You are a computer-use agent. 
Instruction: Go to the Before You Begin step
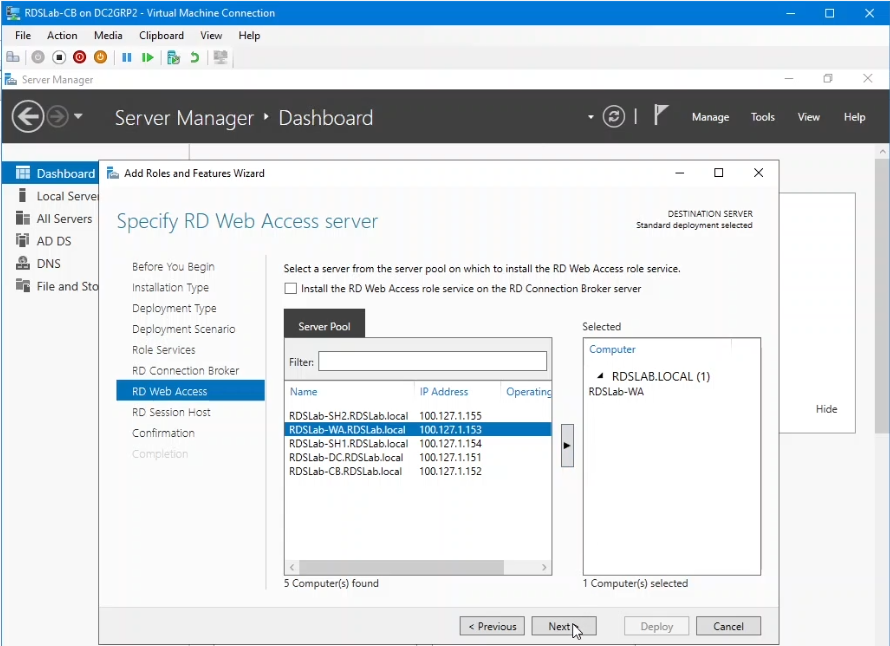pyautogui.click(x=173, y=267)
